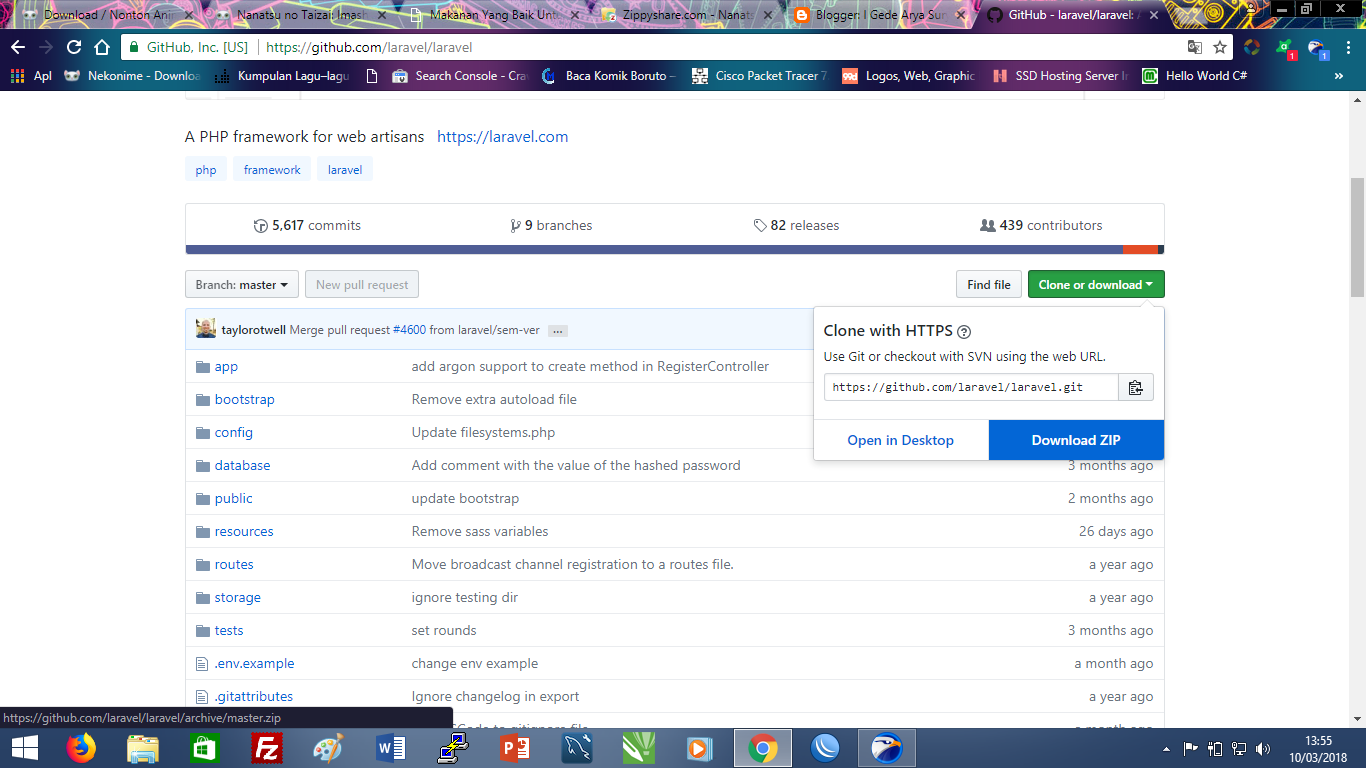The width and height of the screenshot is (1366, 768).
Task: Open the framework topic tag
Action: [x=272, y=170]
